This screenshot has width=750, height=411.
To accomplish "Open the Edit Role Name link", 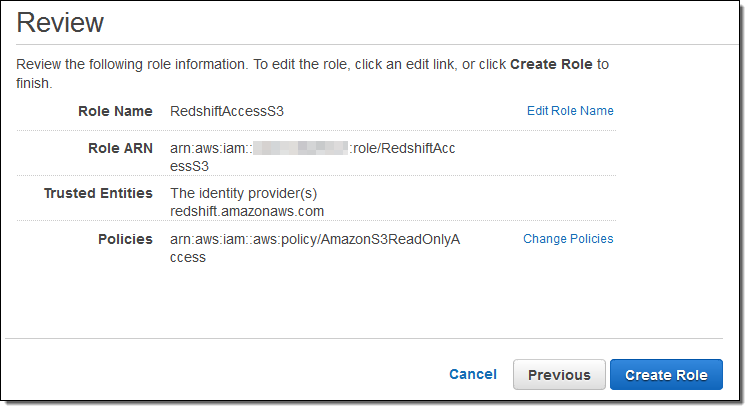I will 570,111.
